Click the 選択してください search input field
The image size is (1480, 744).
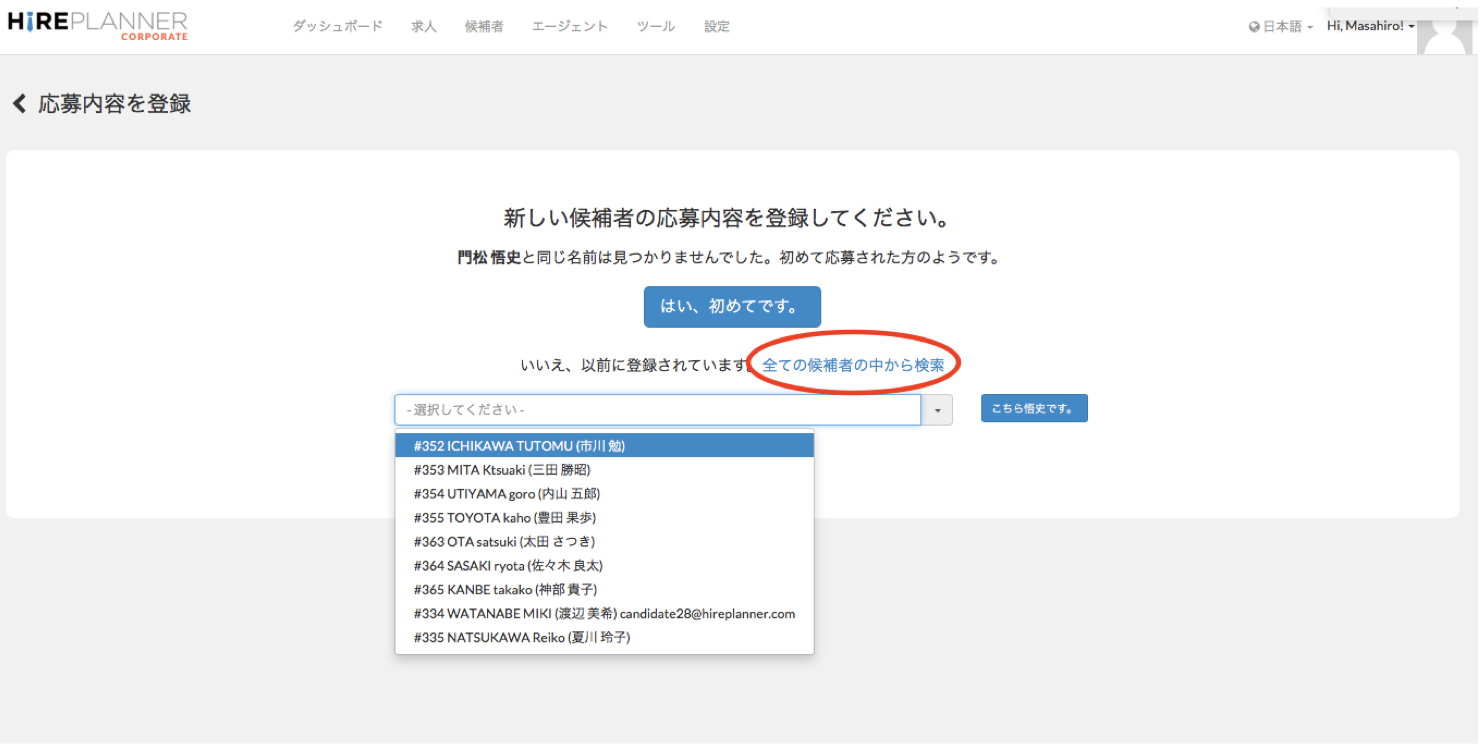click(x=657, y=410)
